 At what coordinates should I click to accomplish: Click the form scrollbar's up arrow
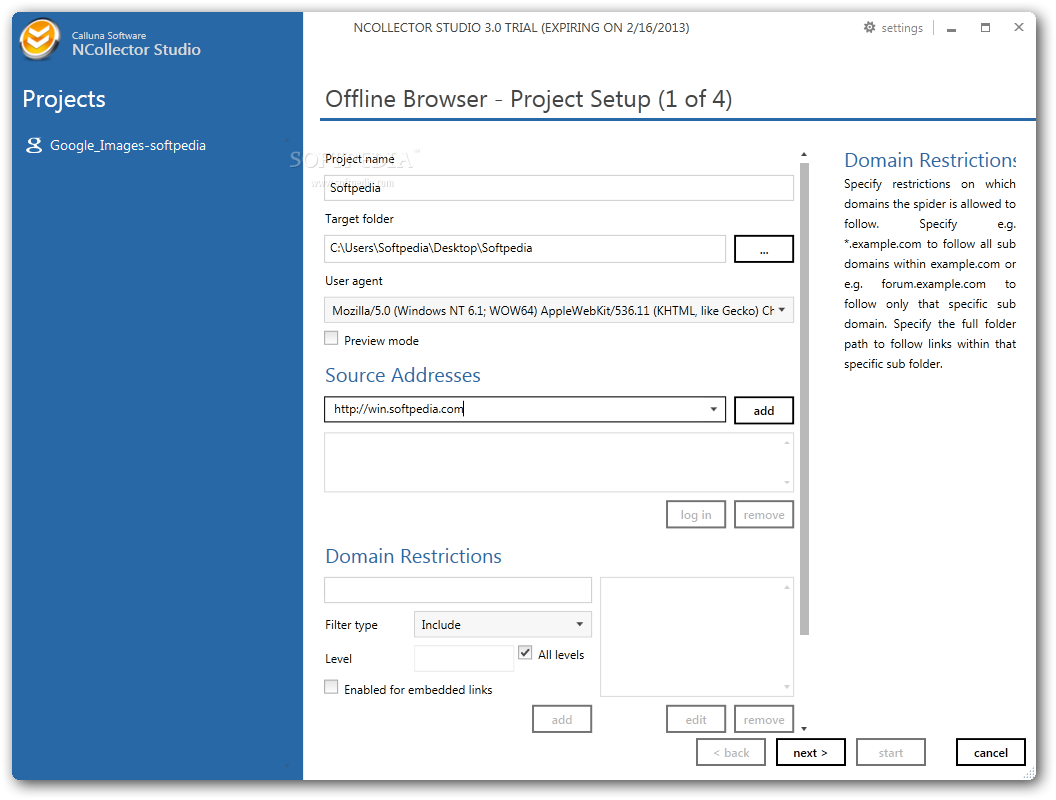point(804,155)
